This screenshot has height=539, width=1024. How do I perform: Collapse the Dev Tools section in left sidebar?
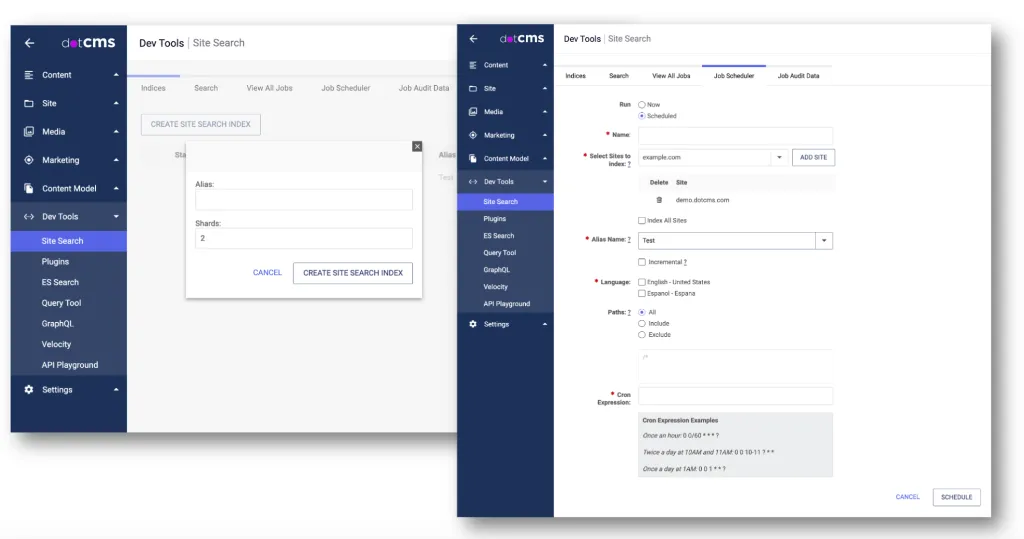[116, 216]
